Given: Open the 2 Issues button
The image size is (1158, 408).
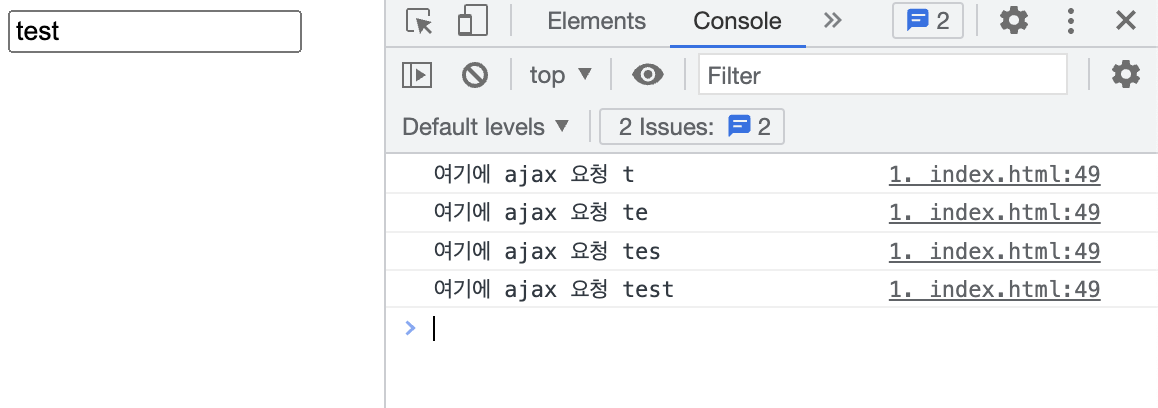Looking at the screenshot, I should pos(692,127).
